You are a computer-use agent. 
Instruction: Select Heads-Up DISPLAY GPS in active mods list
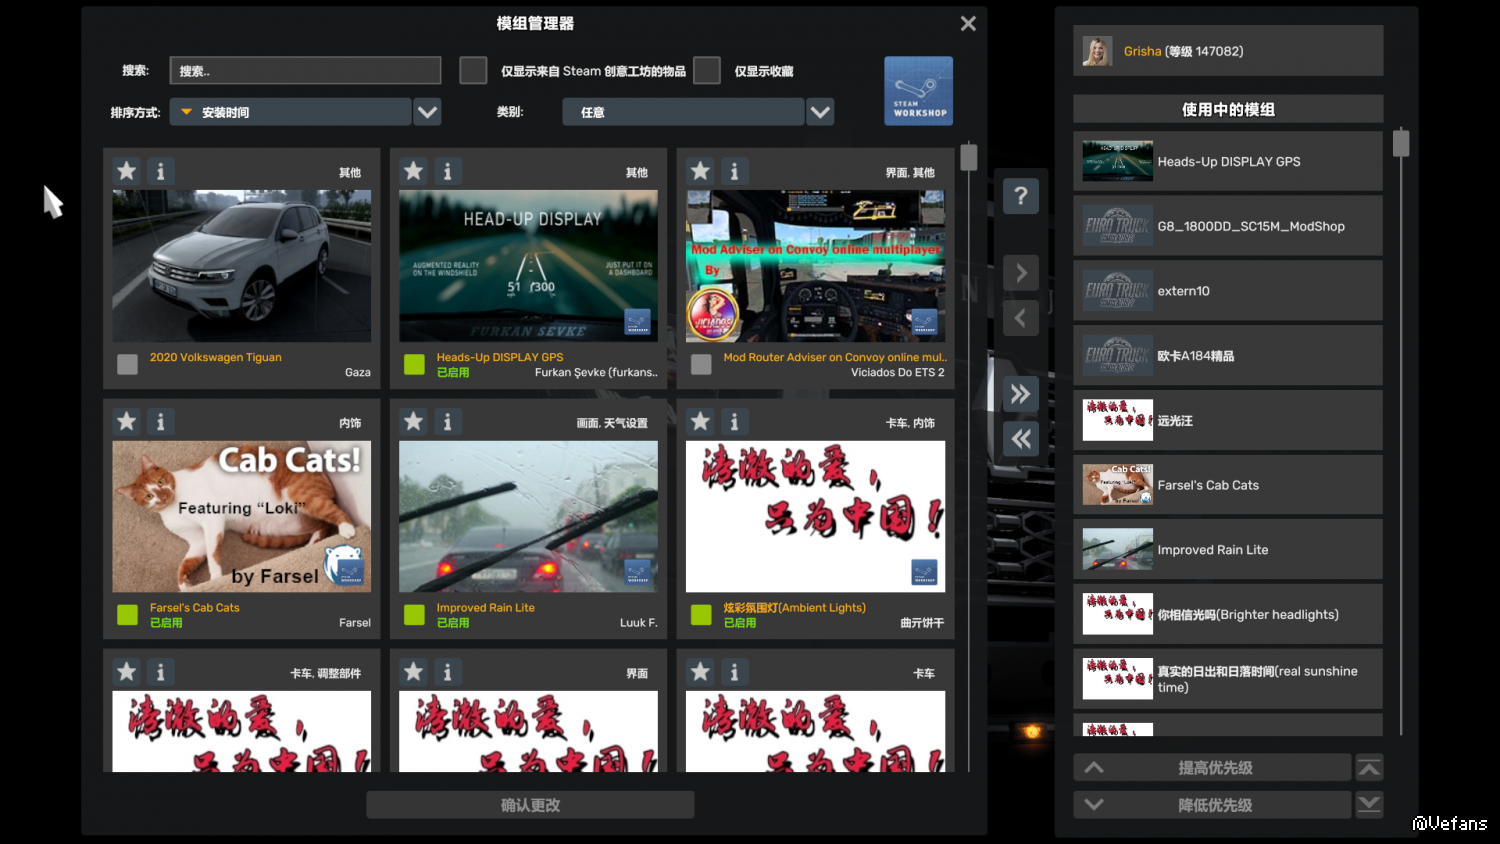point(1228,161)
